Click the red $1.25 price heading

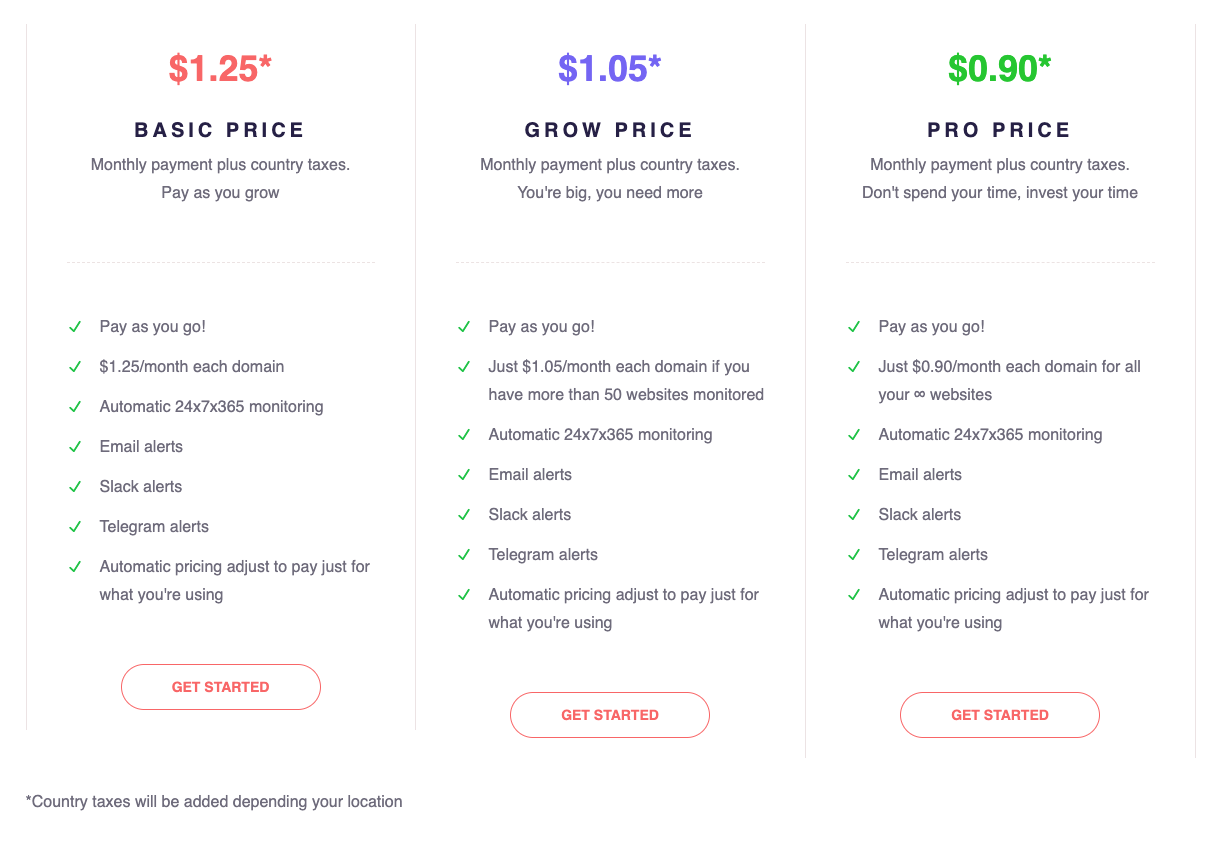(220, 68)
